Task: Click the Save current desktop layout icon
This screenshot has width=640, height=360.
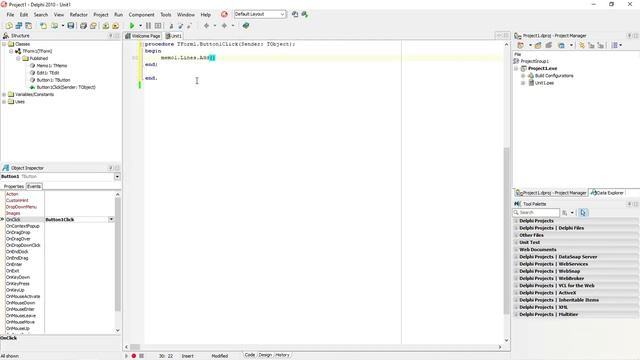Action: (x=295, y=14)
